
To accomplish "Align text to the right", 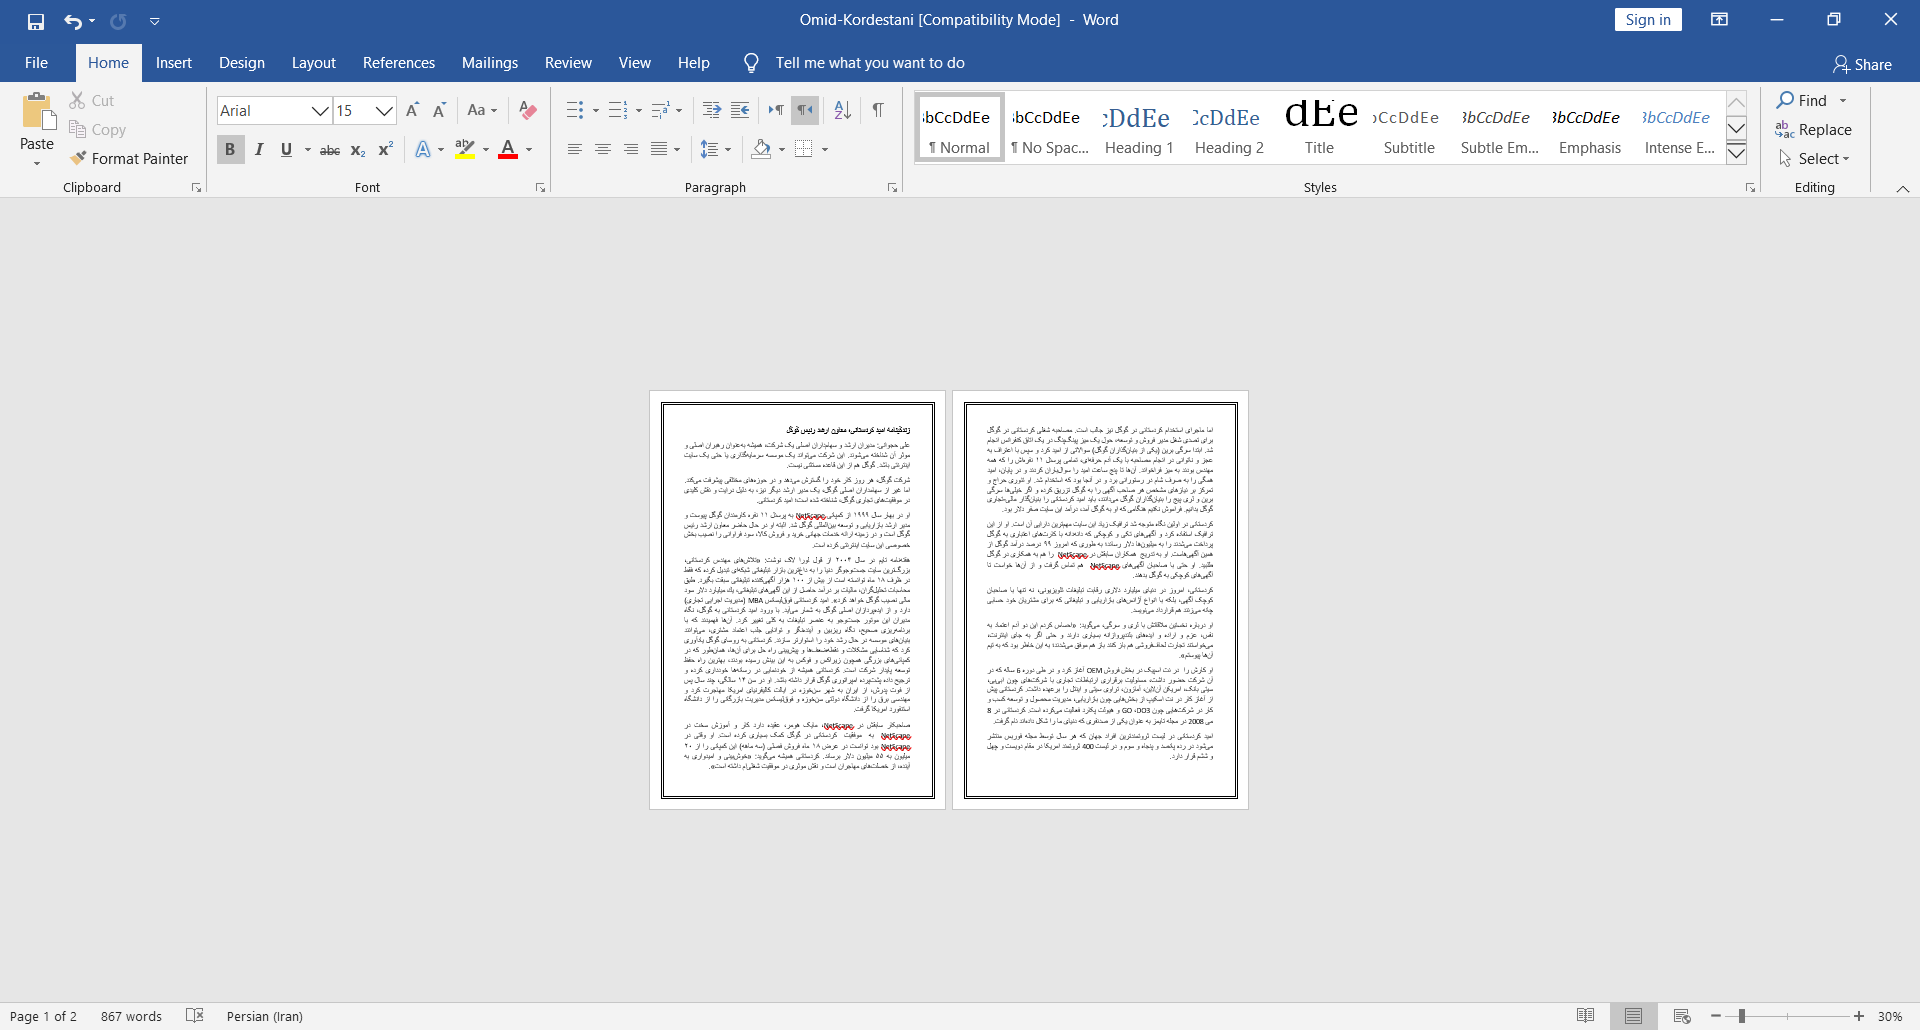I will pyautogui.click(x=631, y=149).
